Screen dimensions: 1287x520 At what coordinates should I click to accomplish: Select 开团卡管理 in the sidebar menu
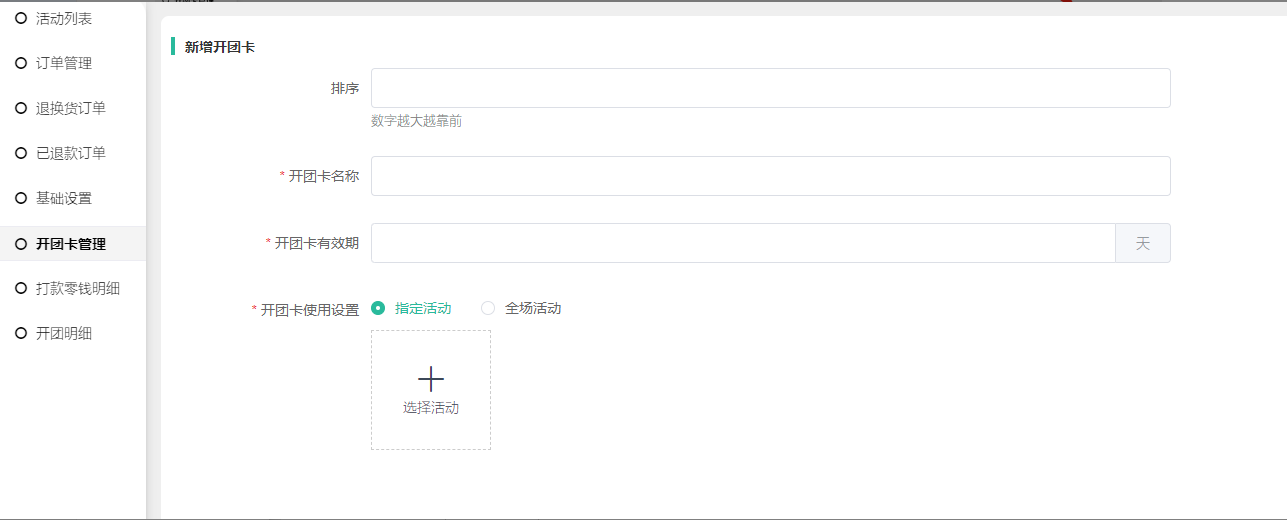coord(71,243)
